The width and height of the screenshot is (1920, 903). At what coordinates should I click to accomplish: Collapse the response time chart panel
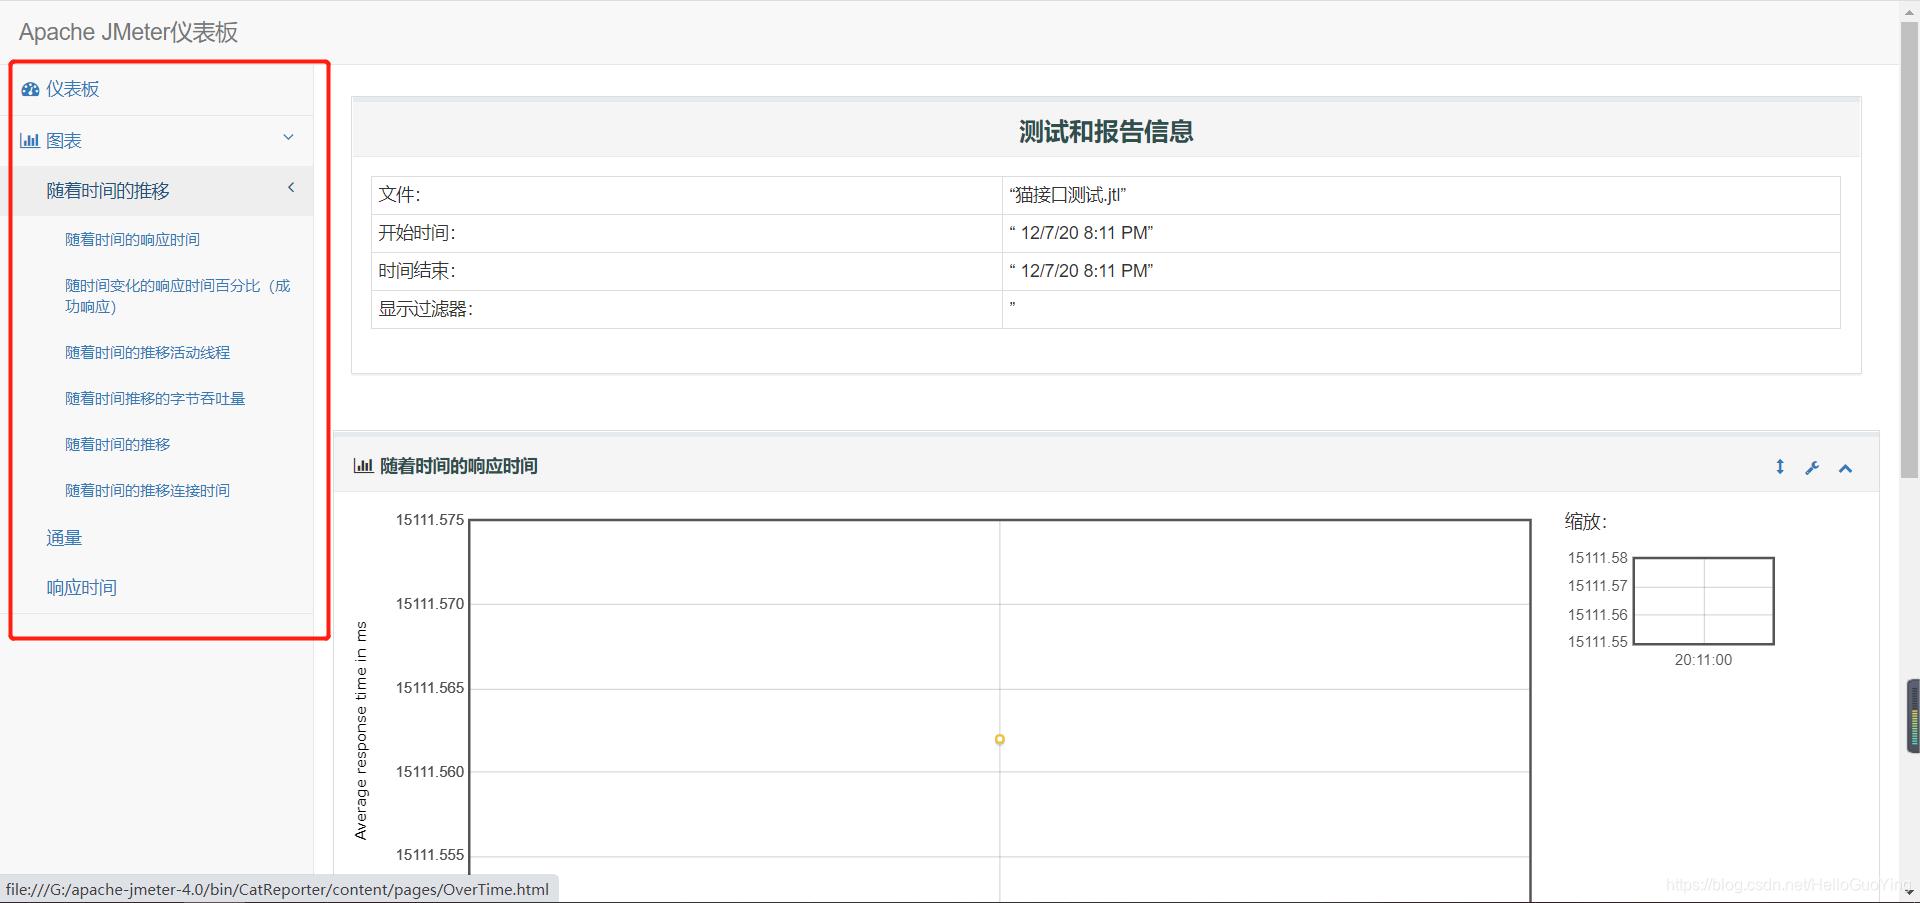[x=1846, y=468]
